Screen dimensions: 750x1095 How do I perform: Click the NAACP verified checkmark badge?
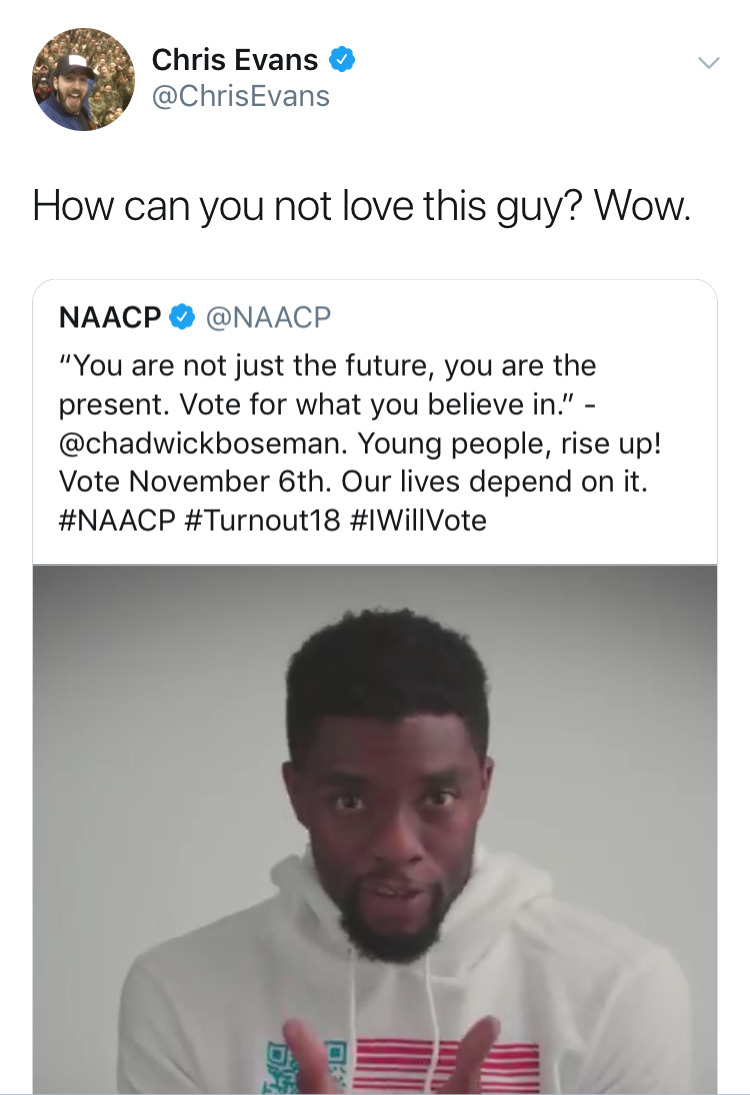pyautogui.click(x=182, y=318)
